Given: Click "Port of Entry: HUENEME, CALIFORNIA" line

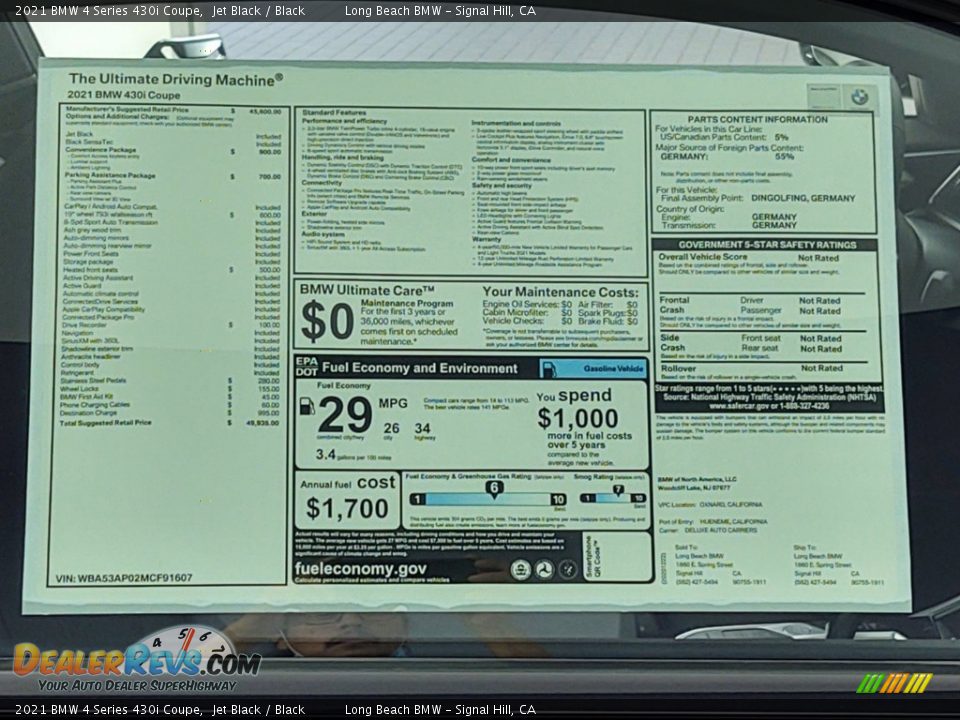Looking at the screenshot, I should pyautogui.click(x=713, y=522).
